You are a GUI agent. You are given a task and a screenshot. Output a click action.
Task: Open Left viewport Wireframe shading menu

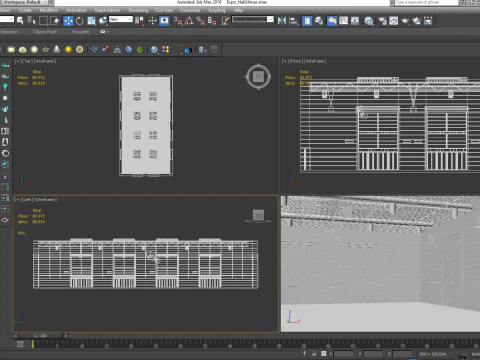tap(45, 200)
